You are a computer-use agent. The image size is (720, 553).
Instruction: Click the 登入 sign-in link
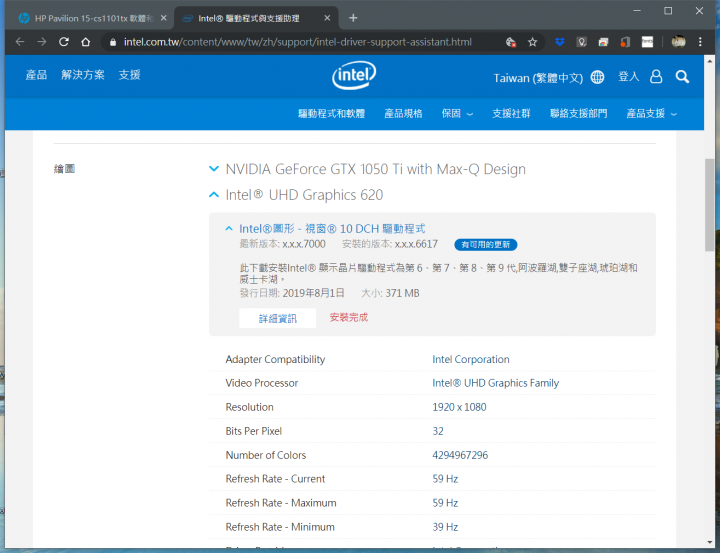[x=629, y=76]
